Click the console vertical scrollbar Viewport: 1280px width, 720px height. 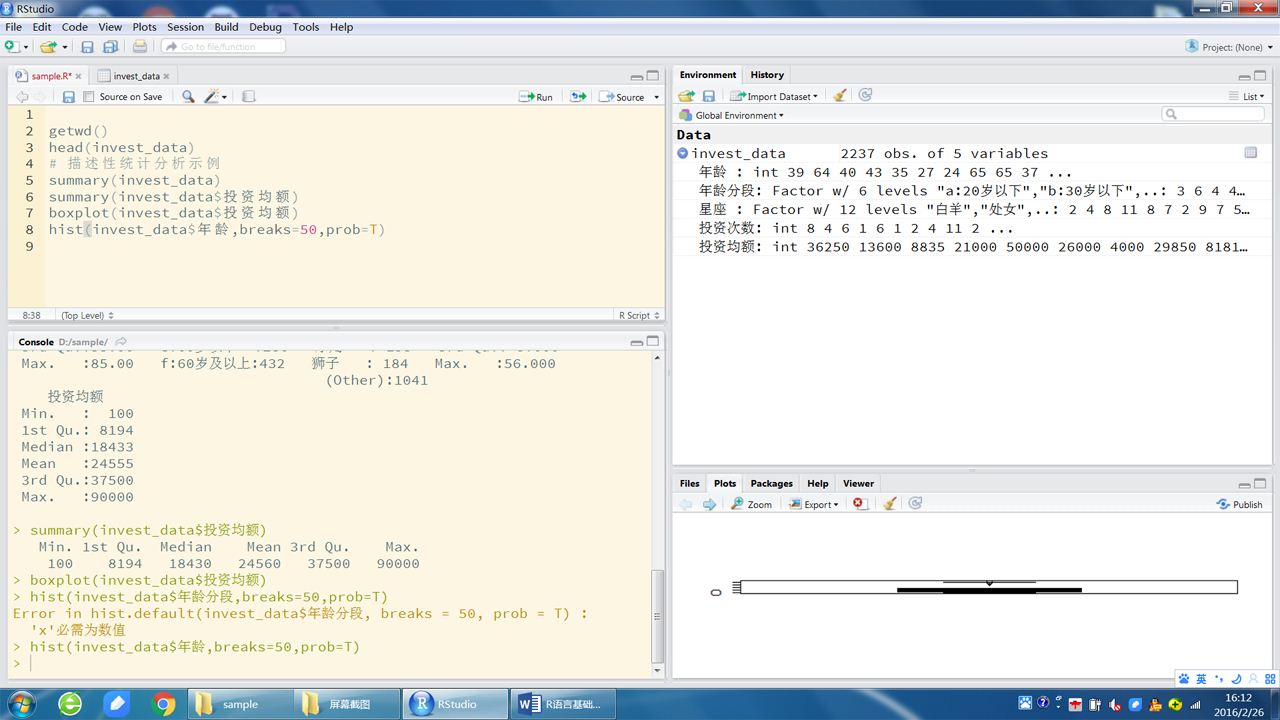(657, 615)
